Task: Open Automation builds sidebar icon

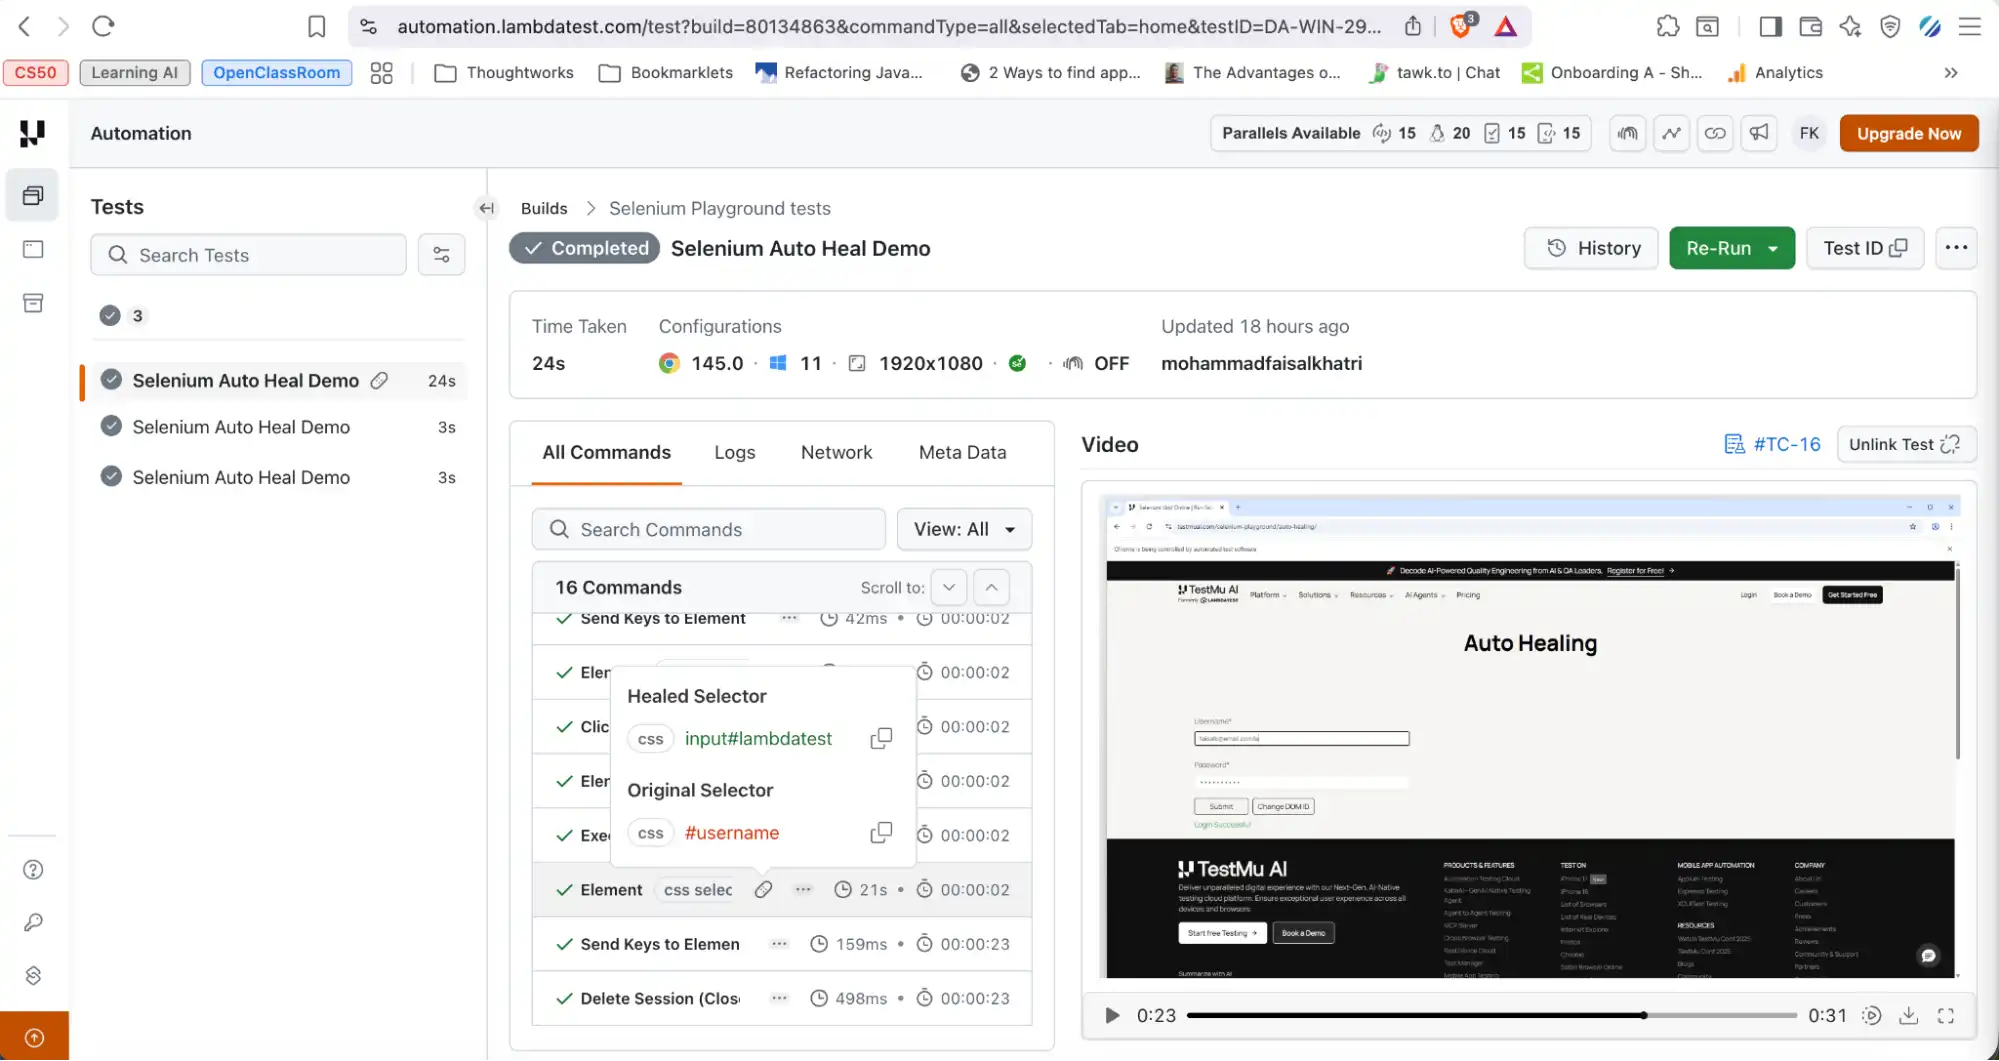Action: coord(33,195)
